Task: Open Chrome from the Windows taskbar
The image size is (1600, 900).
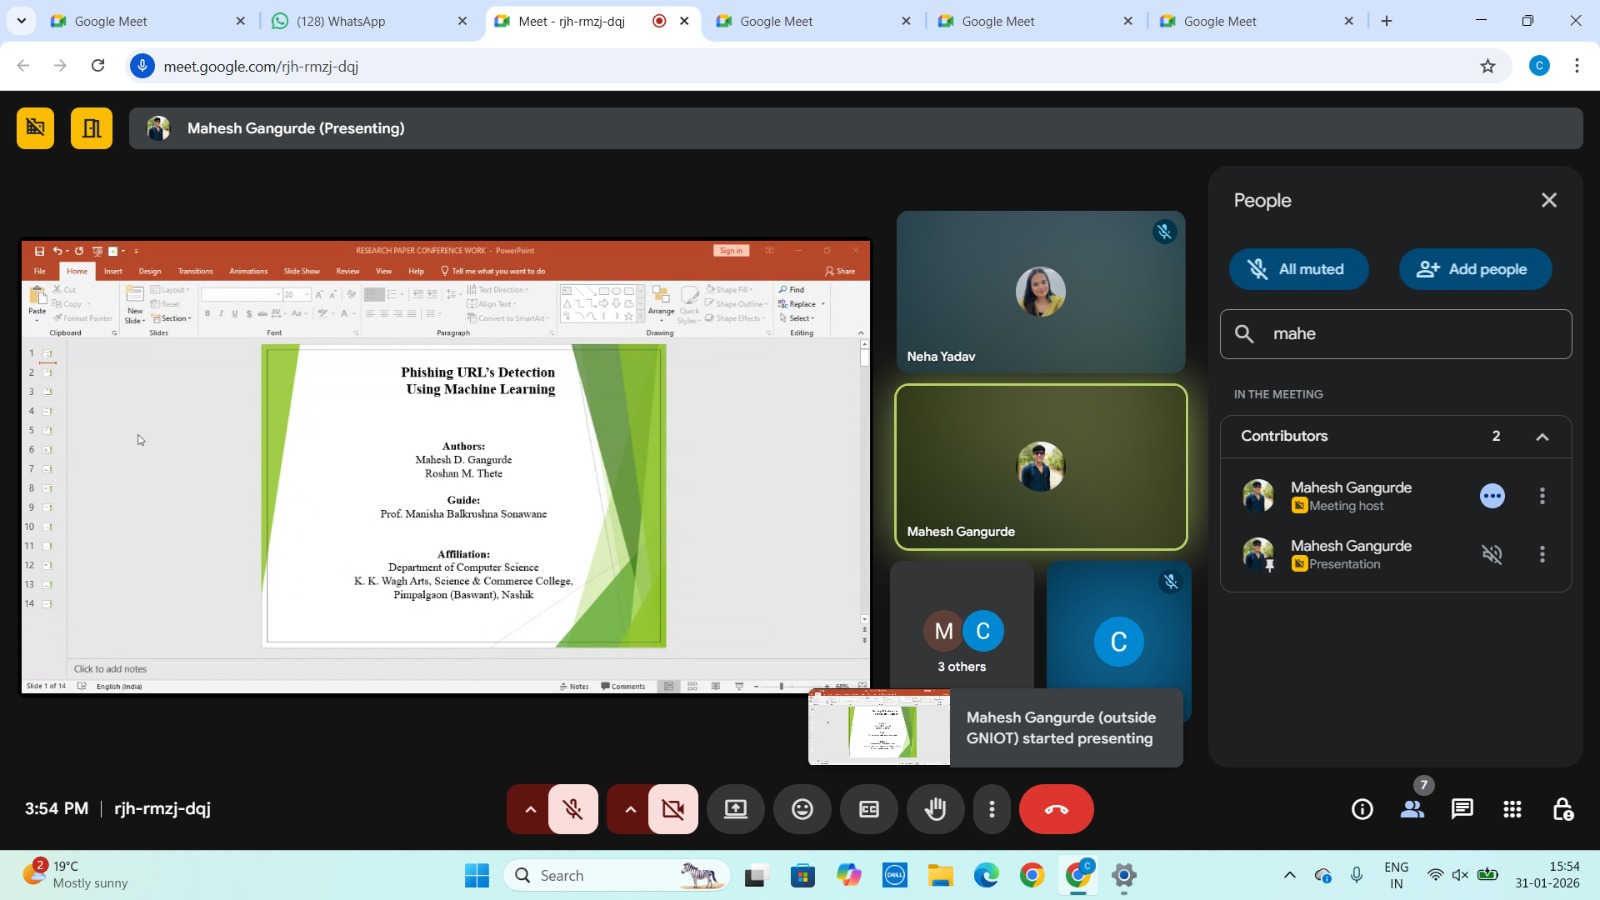Action: [x=1032, y=876]
